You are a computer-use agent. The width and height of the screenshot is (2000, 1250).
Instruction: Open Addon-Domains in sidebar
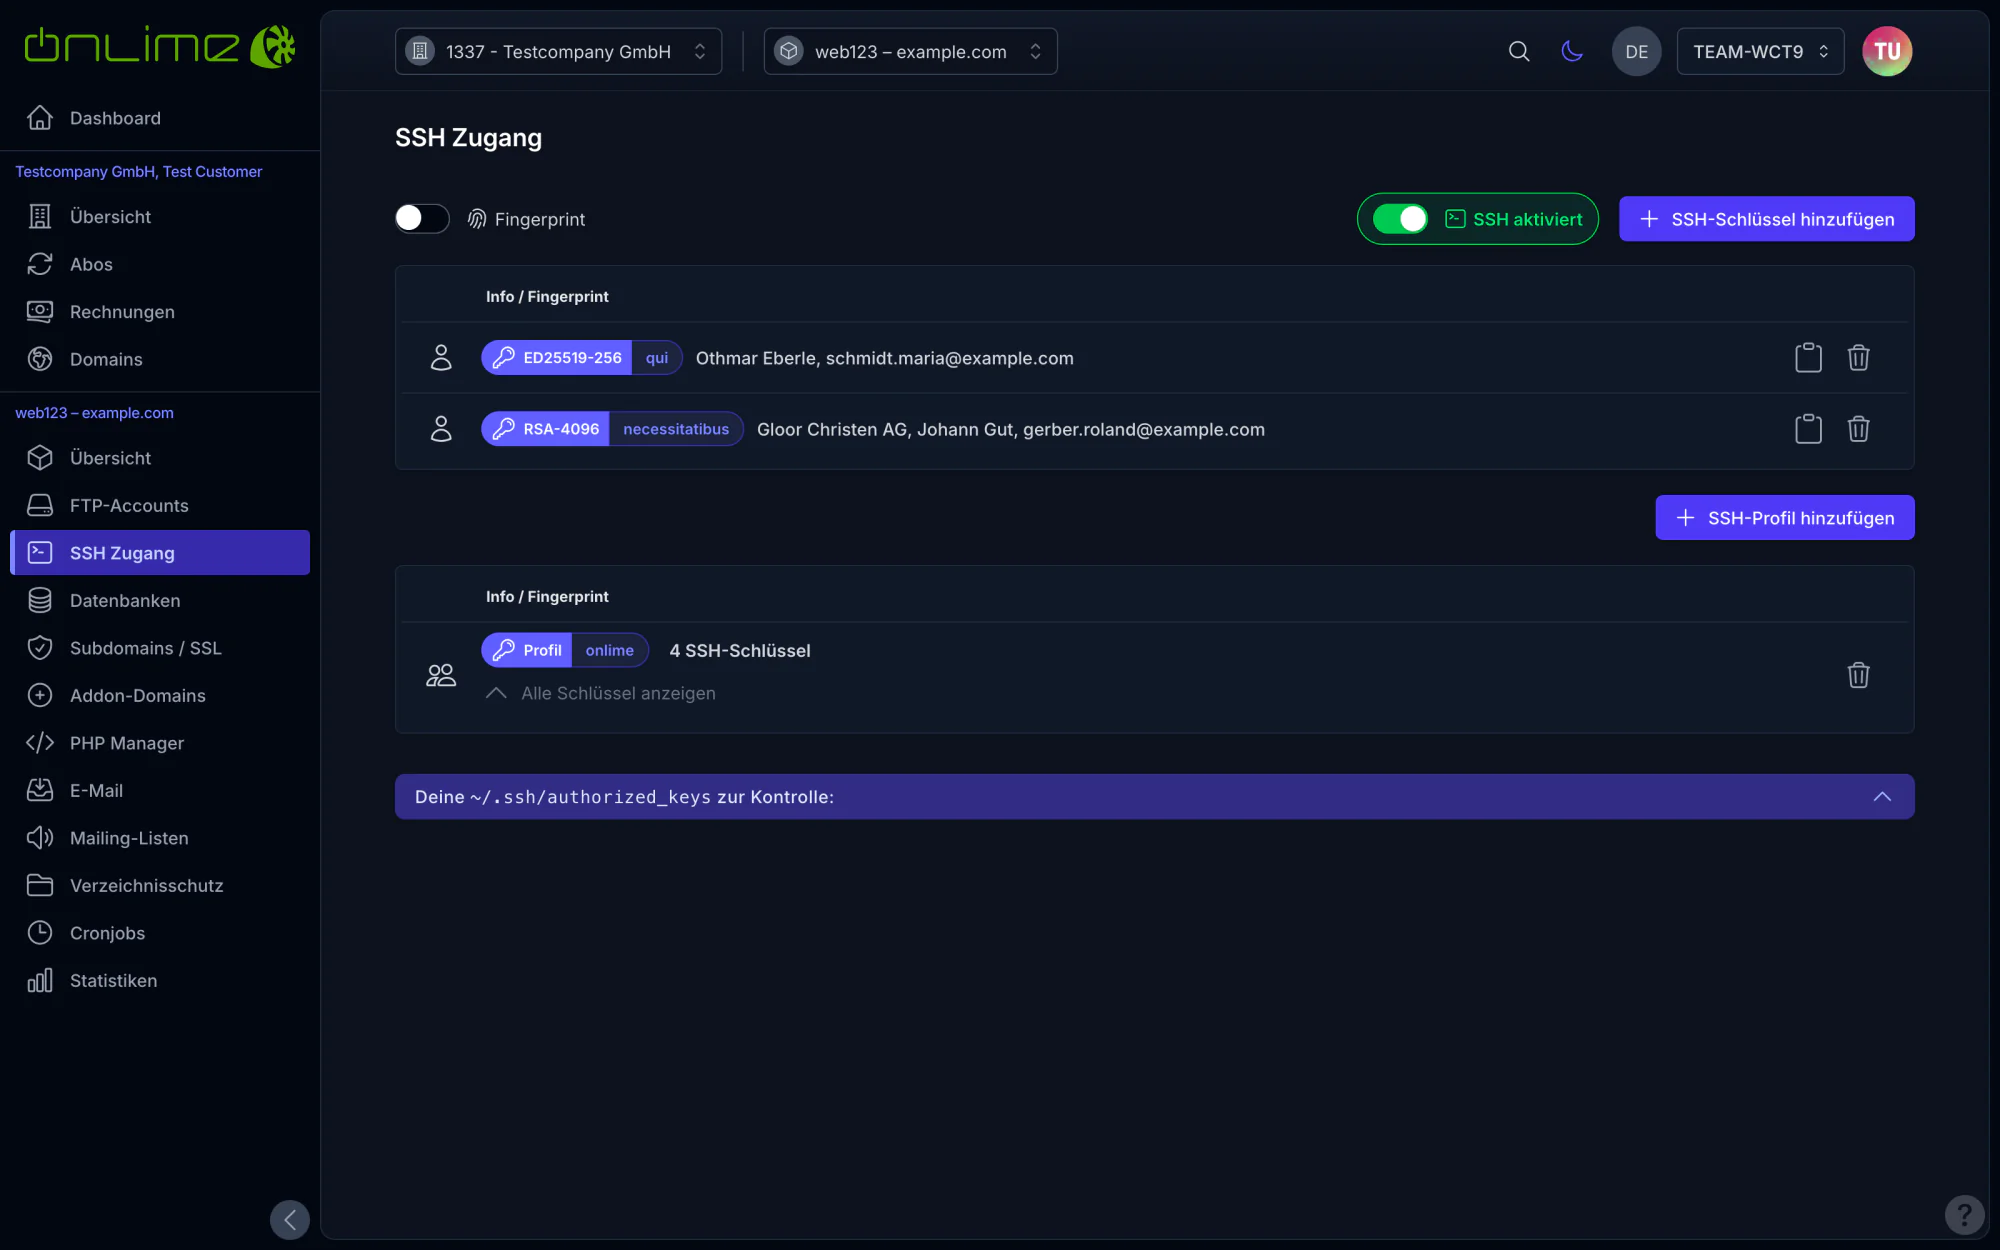[160, 695]
